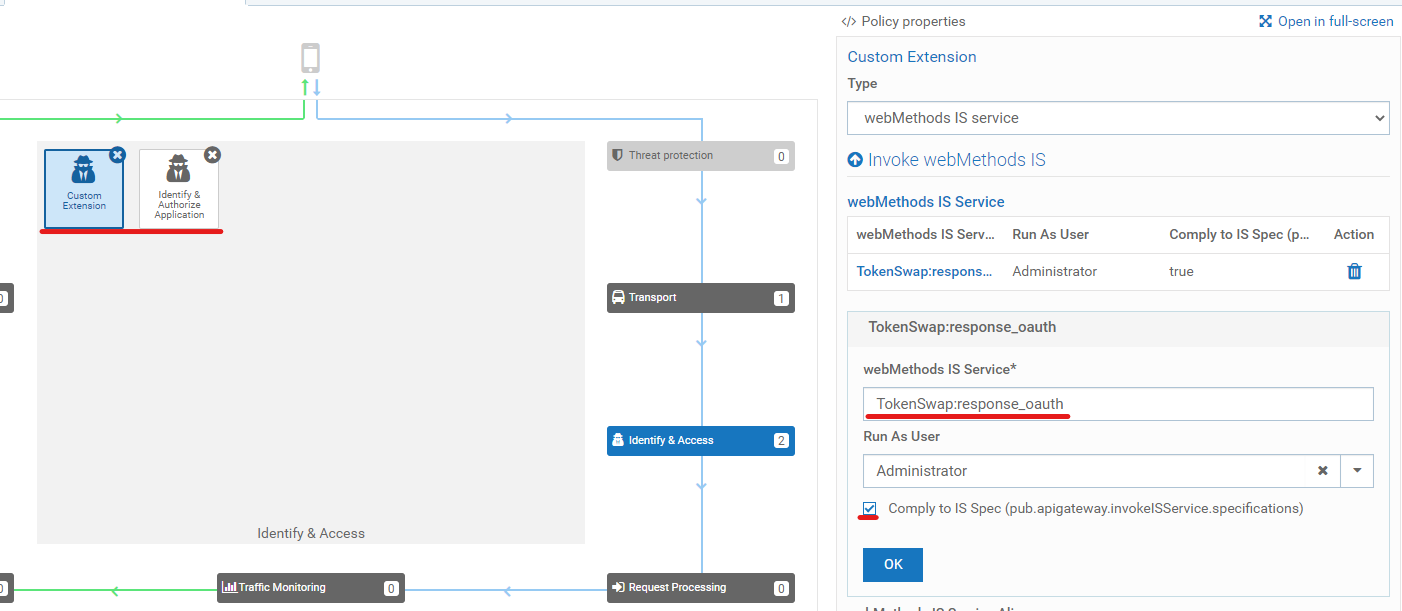The width and height of the screenshot is (1402, 611).
Task: Remove the Custom Extension tile via X
Action: [117, 155]
